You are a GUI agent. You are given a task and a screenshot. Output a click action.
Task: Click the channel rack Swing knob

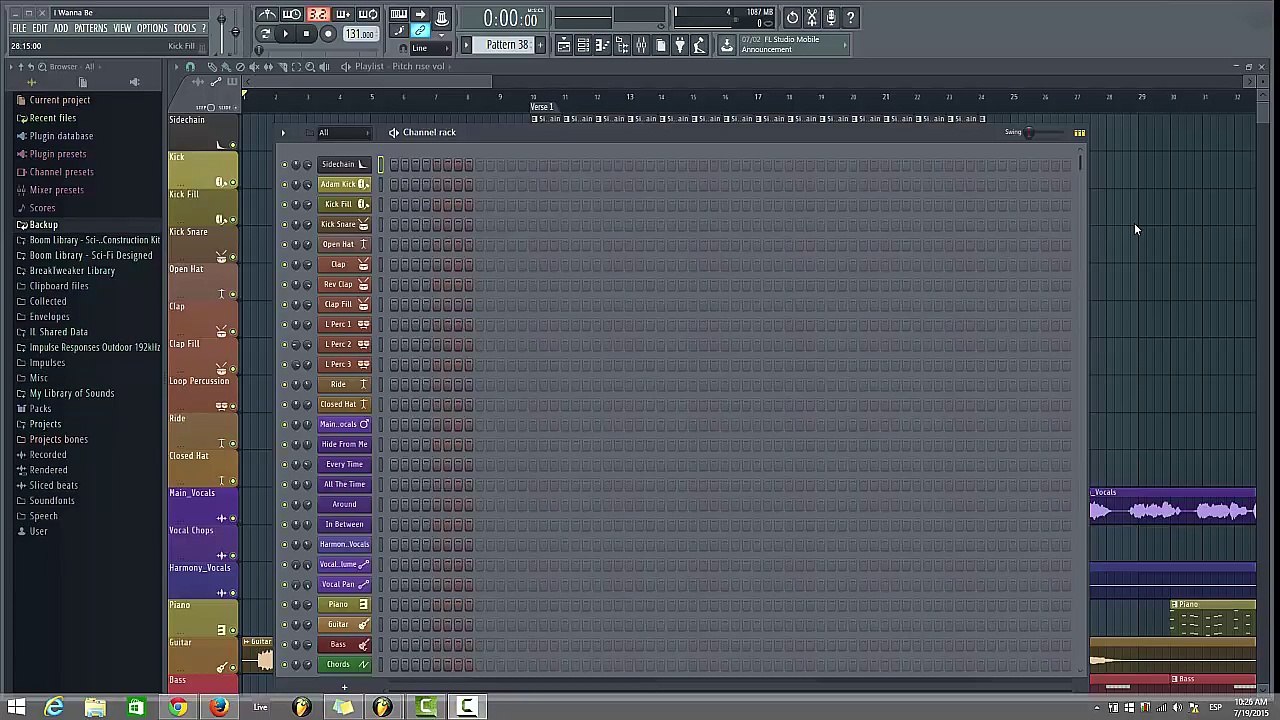pyautogui.click(x=1029, y=132)
